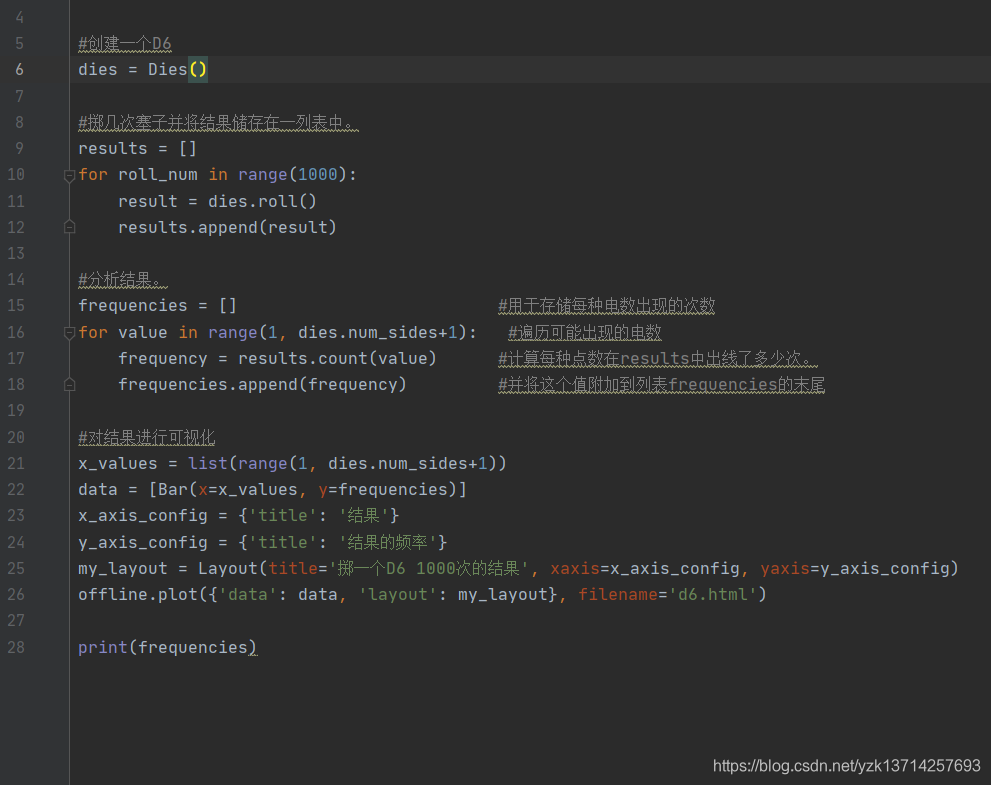The image size is (991, 785).
Task: Collapse the for loop starting at line 10
Action: pos(68,174)
